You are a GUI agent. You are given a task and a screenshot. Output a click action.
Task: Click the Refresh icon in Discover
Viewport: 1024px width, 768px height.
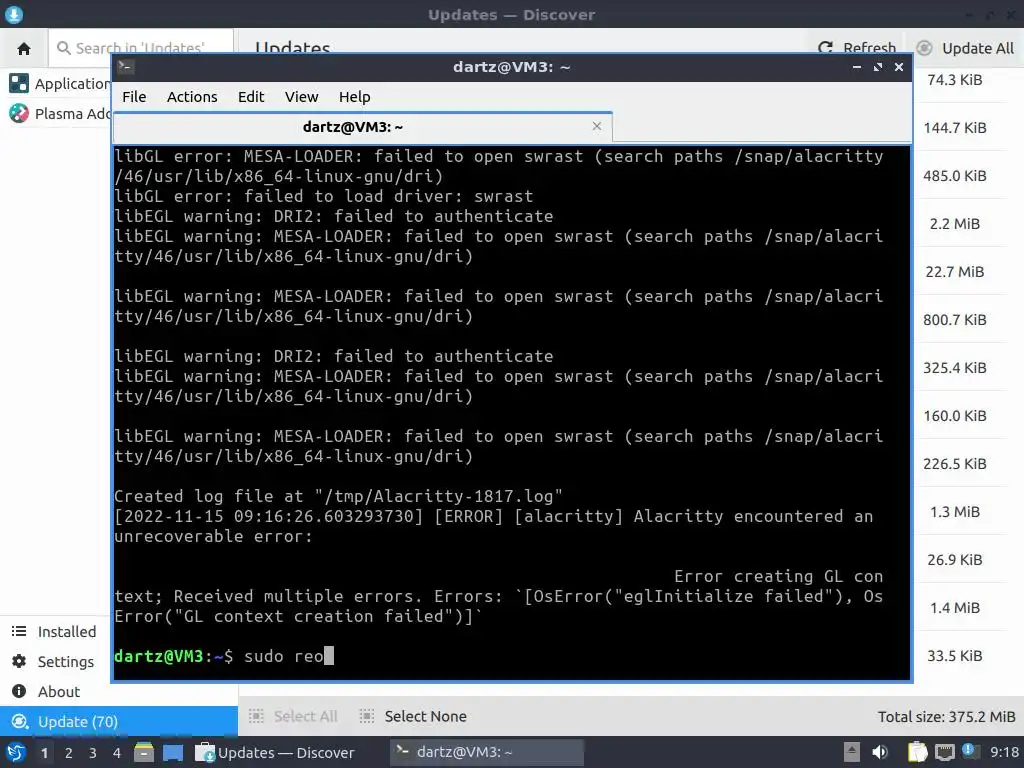pyautogui.click(x=825, y=48)
